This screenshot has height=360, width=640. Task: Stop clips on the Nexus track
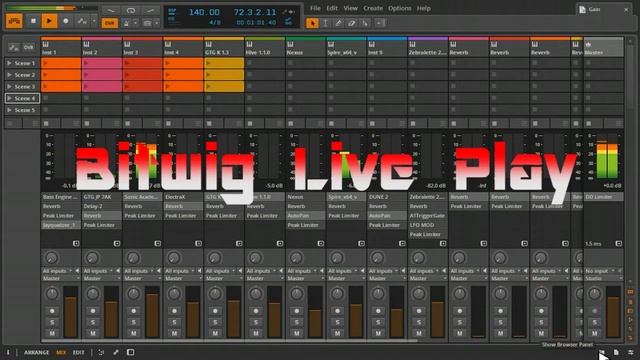point(291,123)
